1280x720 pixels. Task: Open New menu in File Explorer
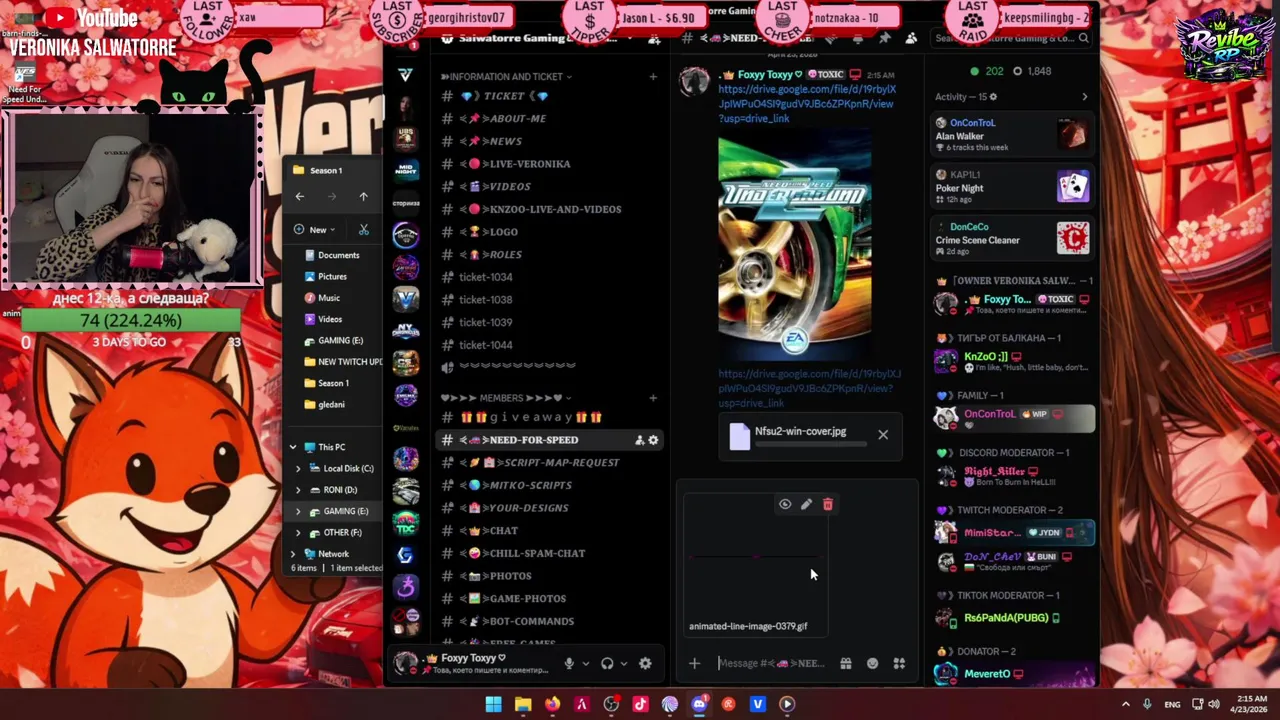tap(315, 230)
